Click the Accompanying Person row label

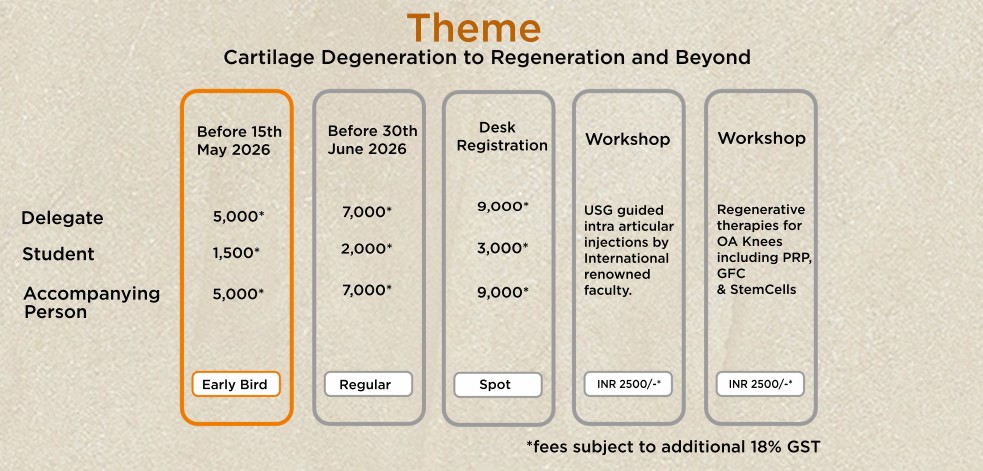click(92, 302)
